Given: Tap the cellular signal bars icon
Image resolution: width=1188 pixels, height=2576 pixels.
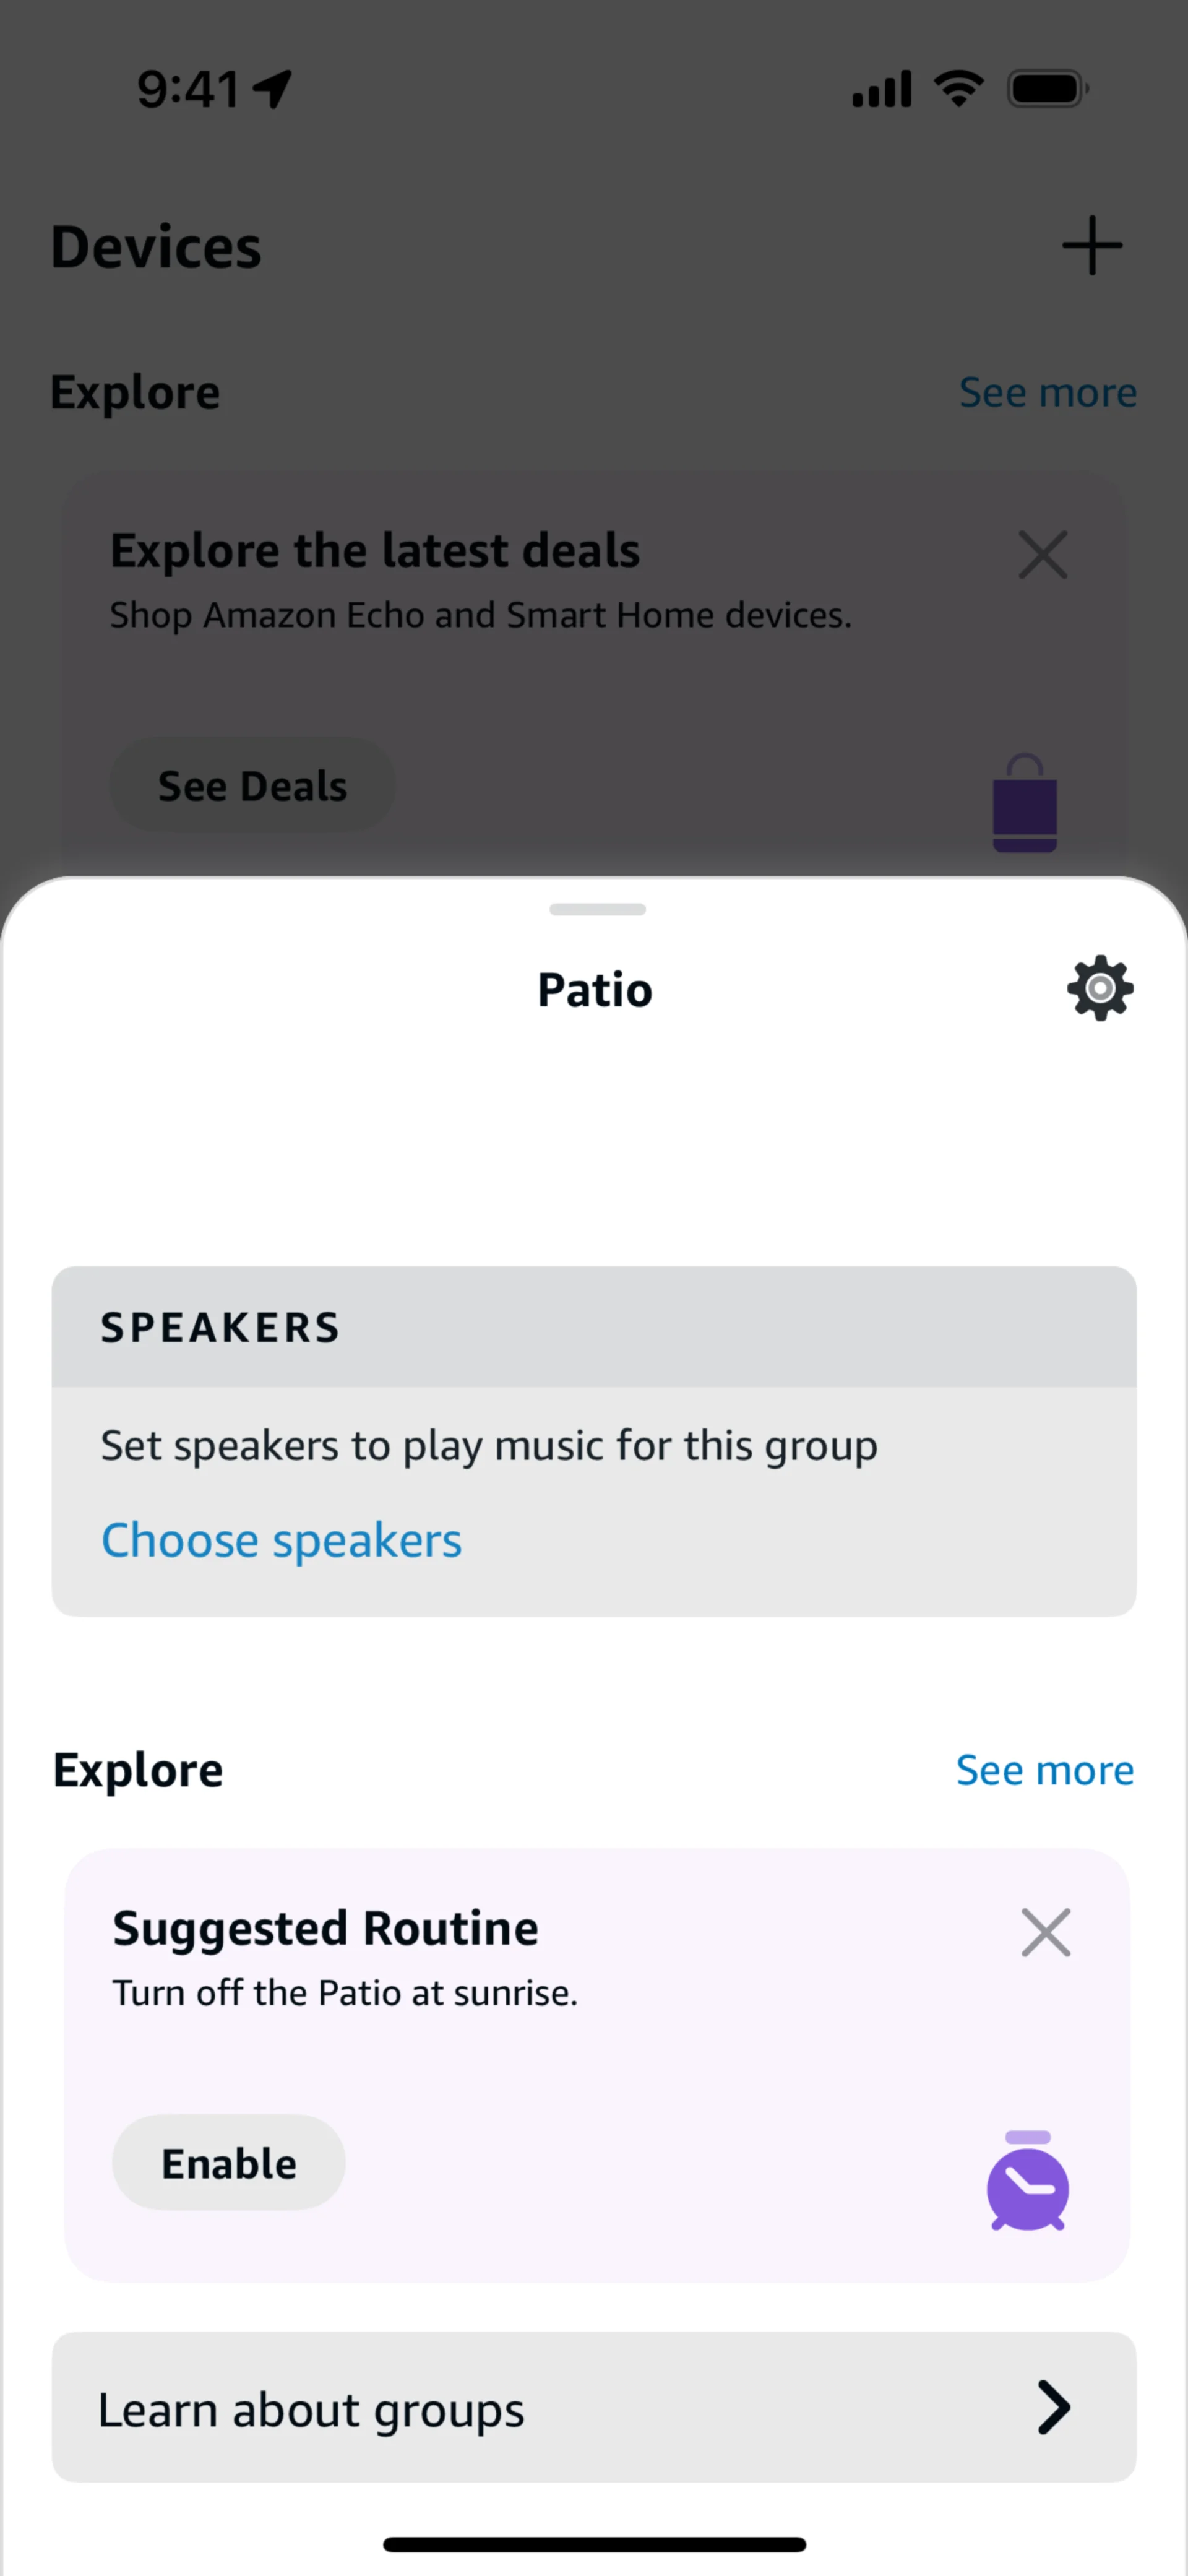Looking at the screenshot, I should pos(881,89).
